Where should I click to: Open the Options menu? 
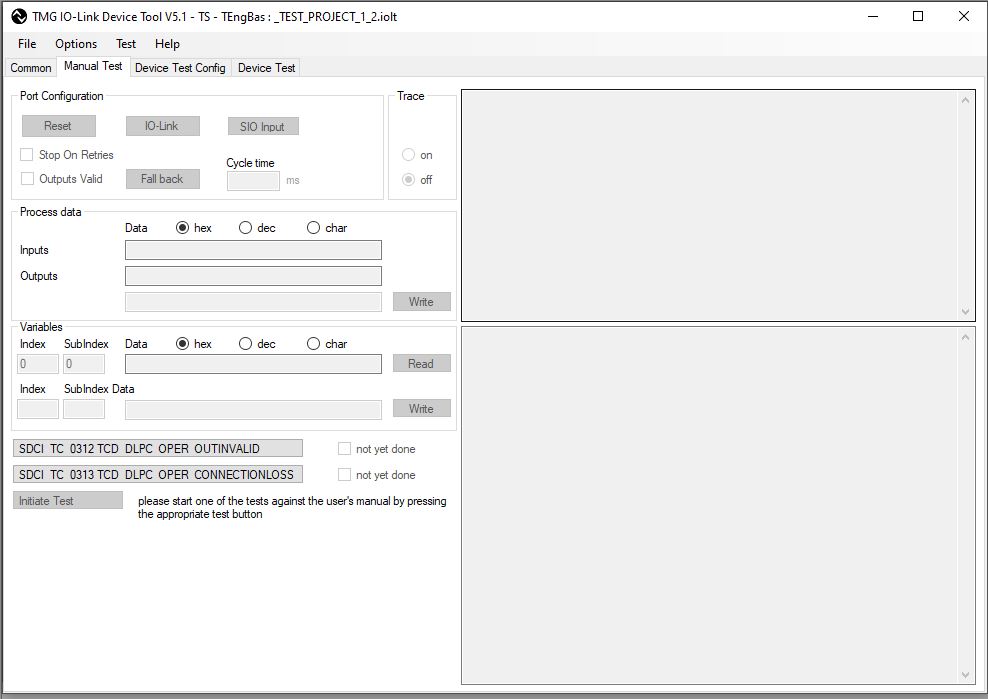[x=76, y=44]
